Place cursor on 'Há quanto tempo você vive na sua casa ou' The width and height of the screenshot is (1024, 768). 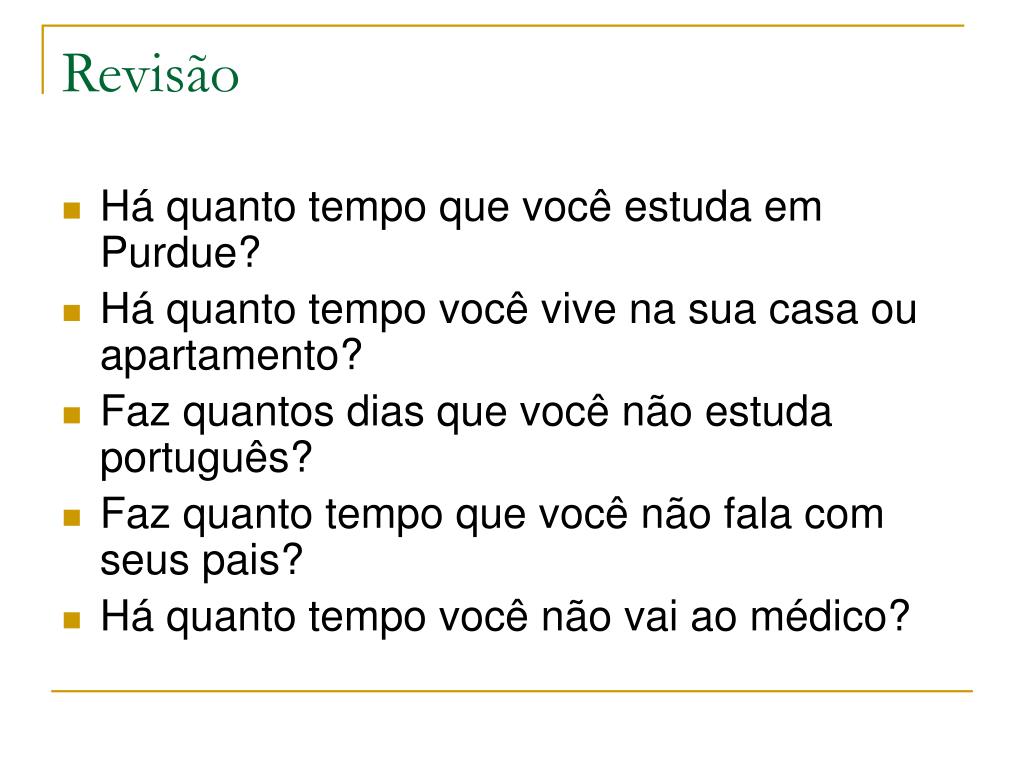tap(509, 310)
